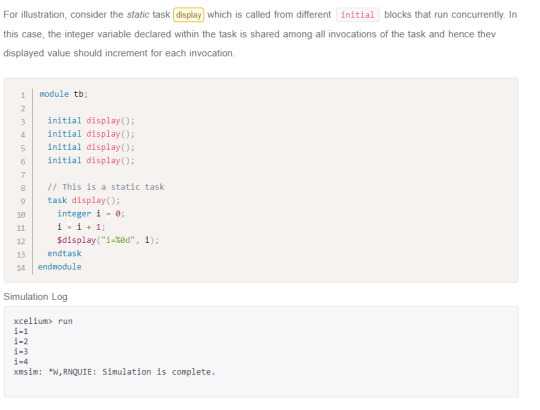Click line number 9 in the code gutter
Screen dimensions: 540x410
click(x=23, y=201)
